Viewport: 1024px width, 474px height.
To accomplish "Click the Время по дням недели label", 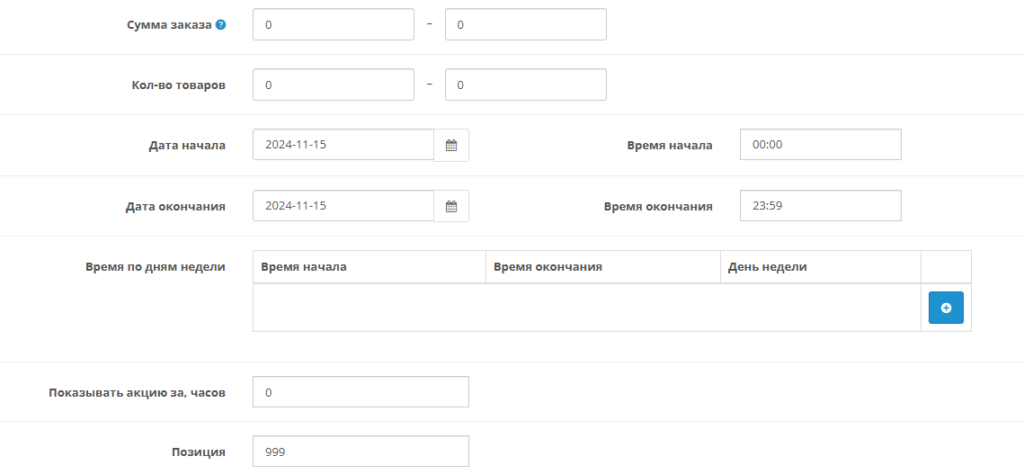I will click(x=157, y=266).
